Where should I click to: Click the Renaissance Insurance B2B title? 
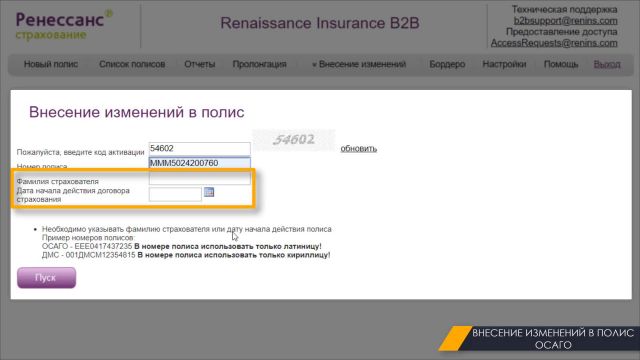tap(320, 23)
